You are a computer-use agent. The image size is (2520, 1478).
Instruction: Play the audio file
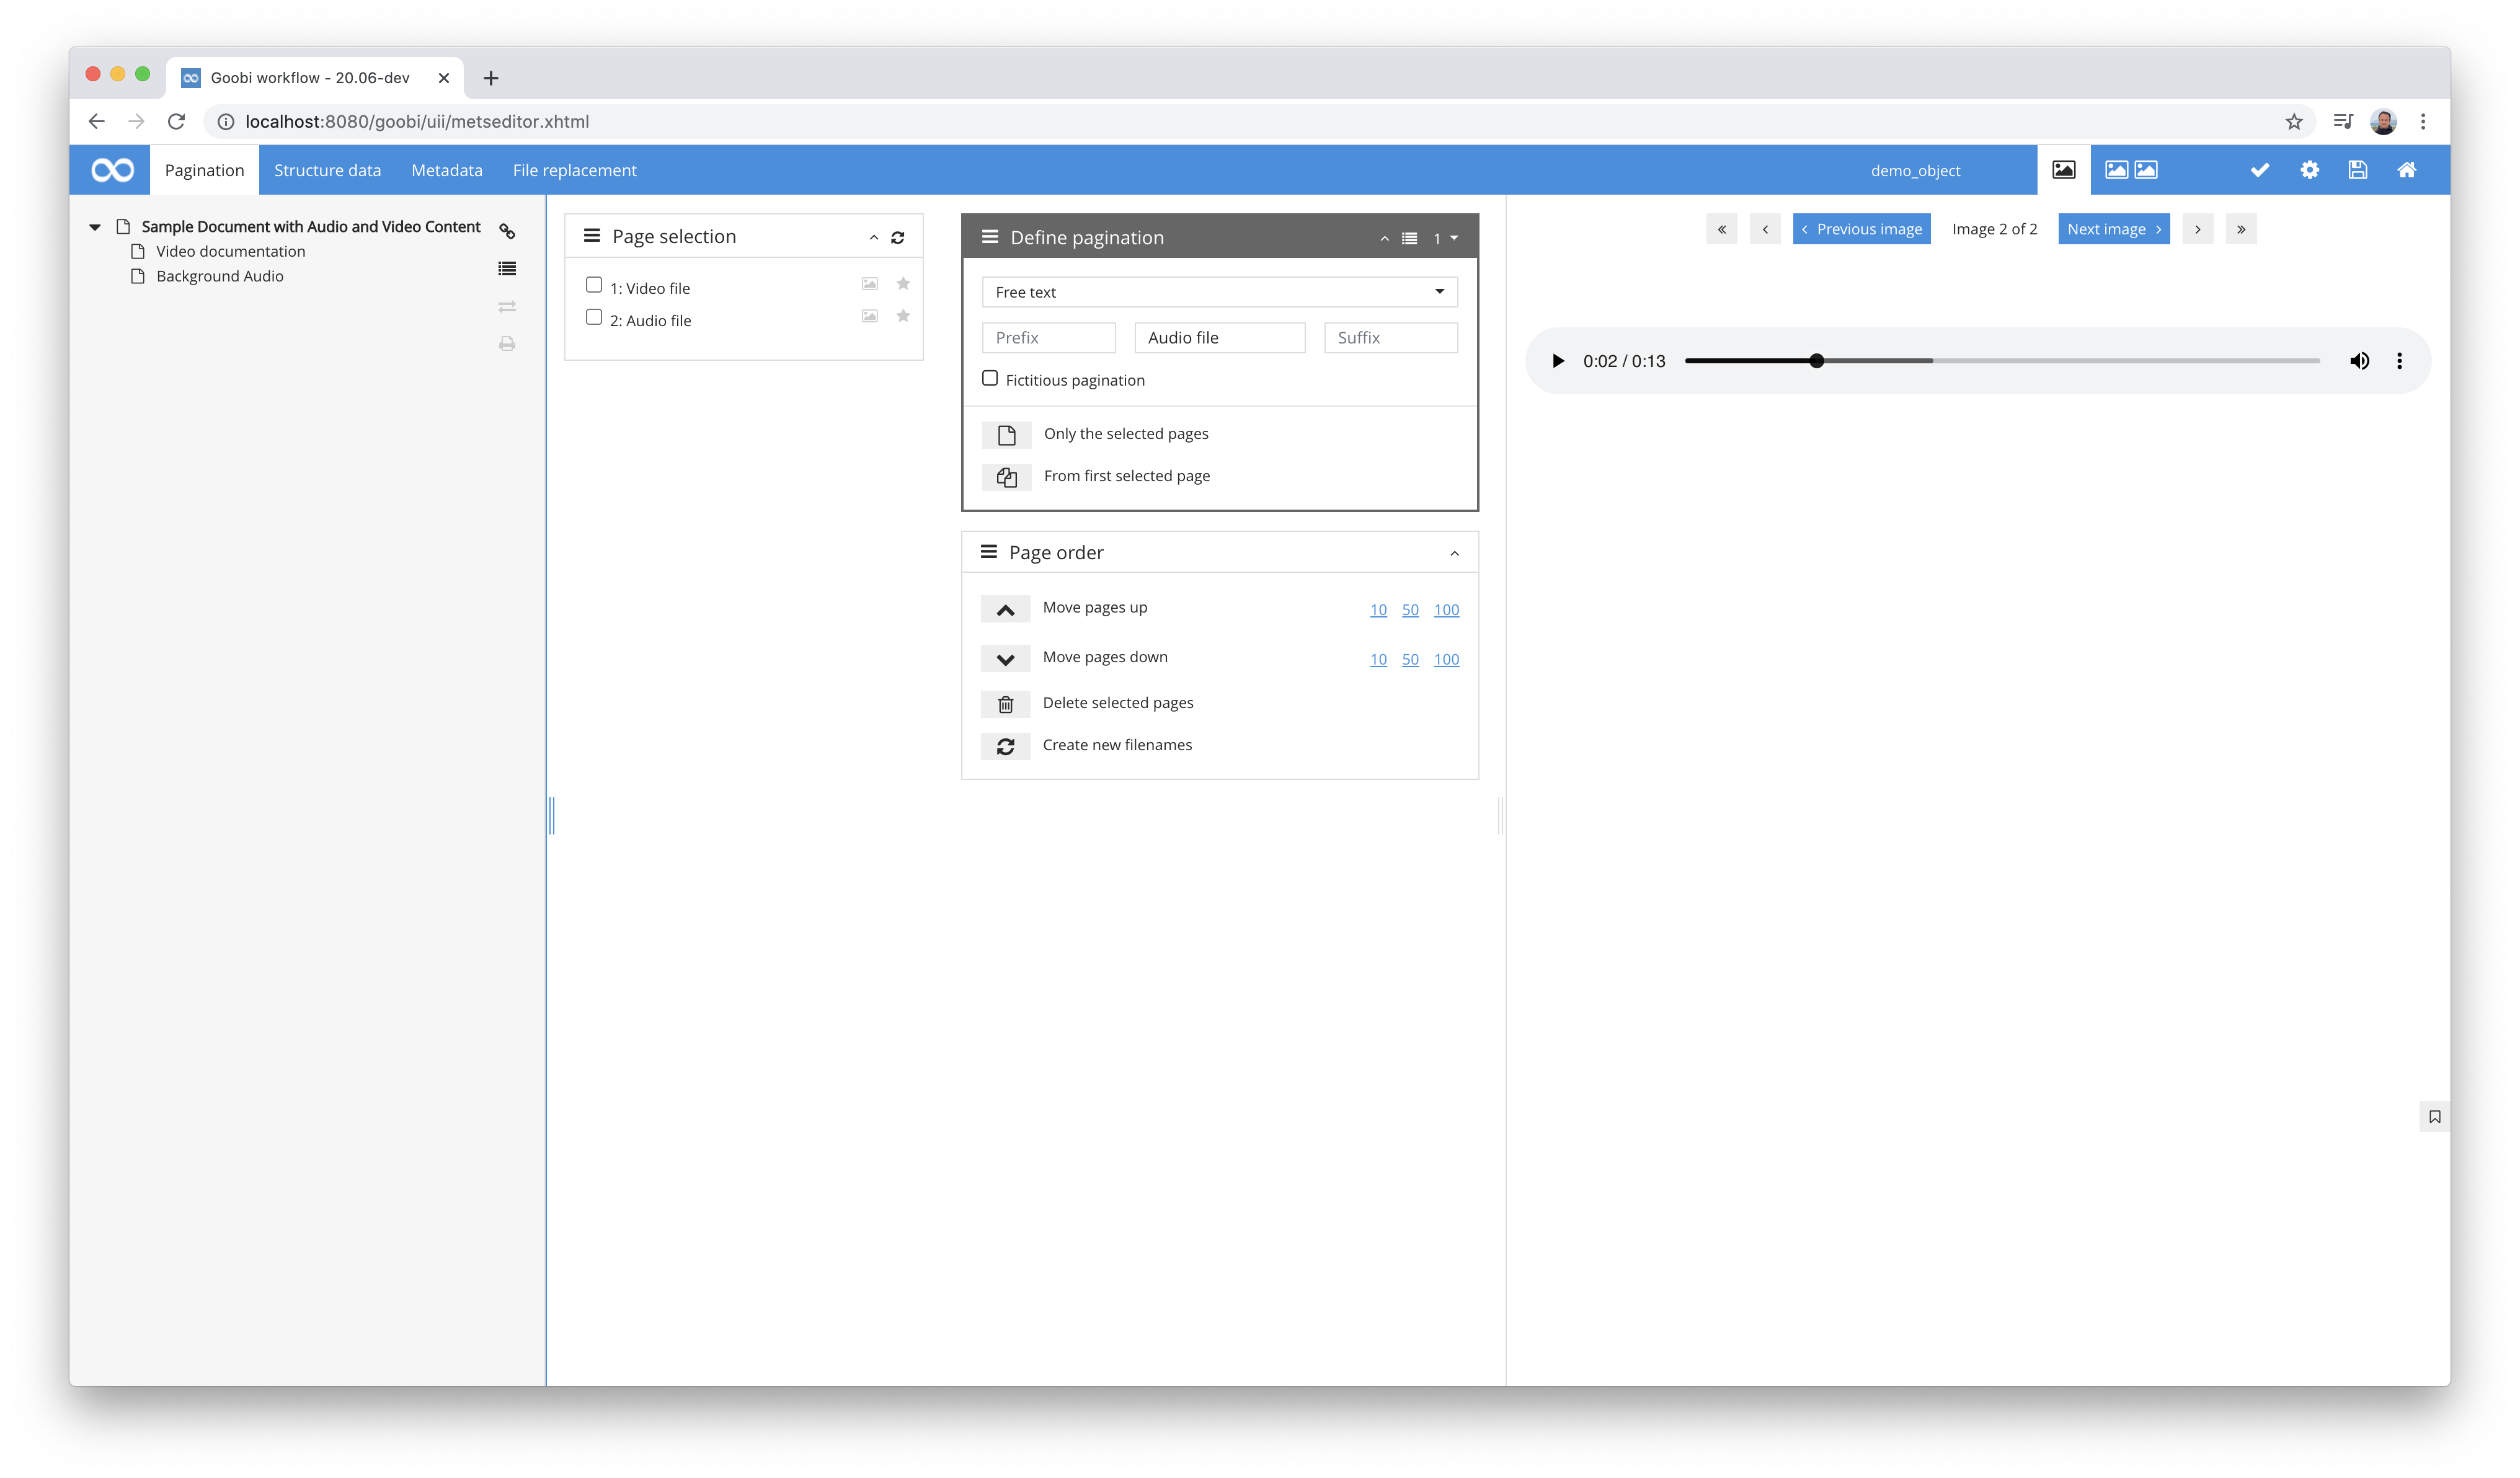click(1557, 361)
